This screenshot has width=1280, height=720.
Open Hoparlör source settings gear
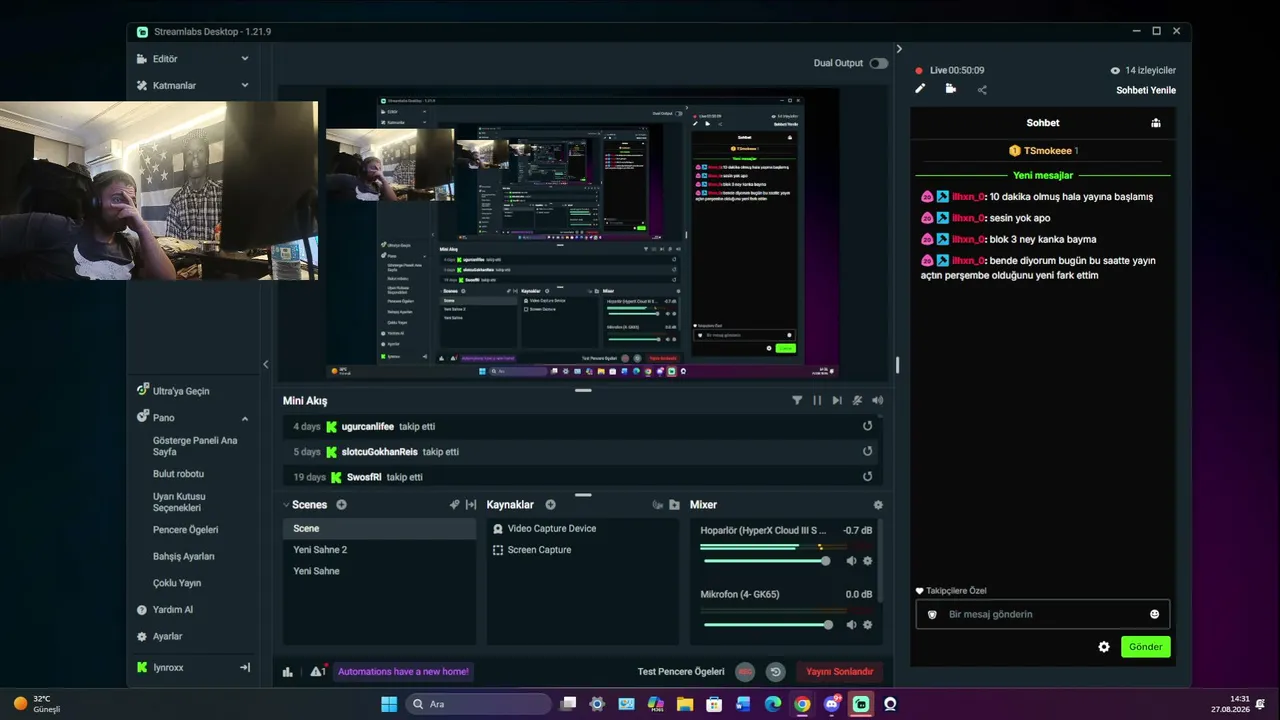coord(867,561)
